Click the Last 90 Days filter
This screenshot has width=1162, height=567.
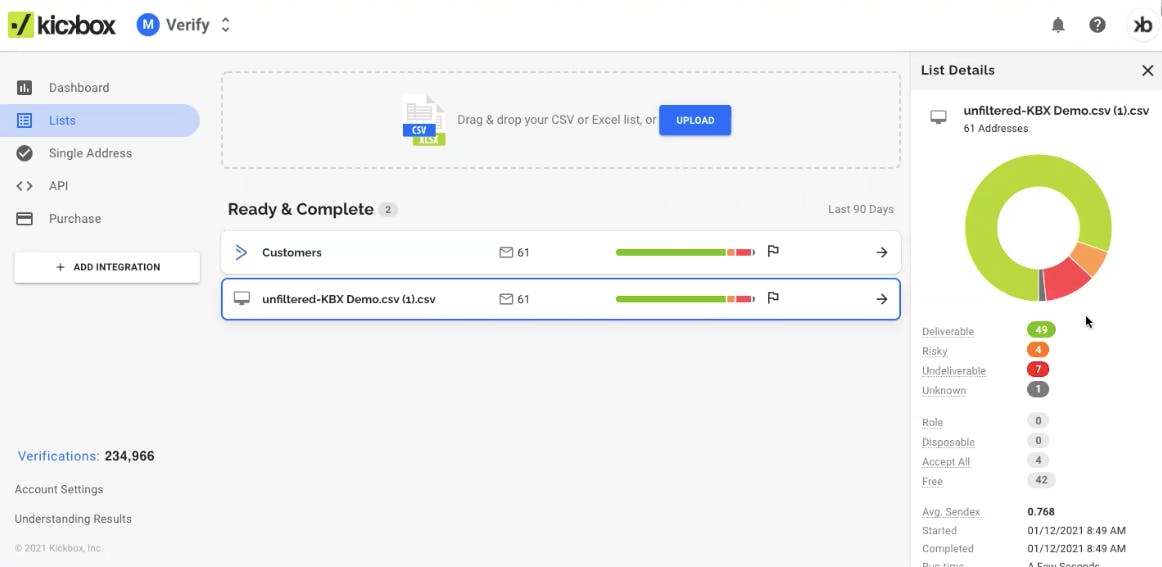coord(860,210)
